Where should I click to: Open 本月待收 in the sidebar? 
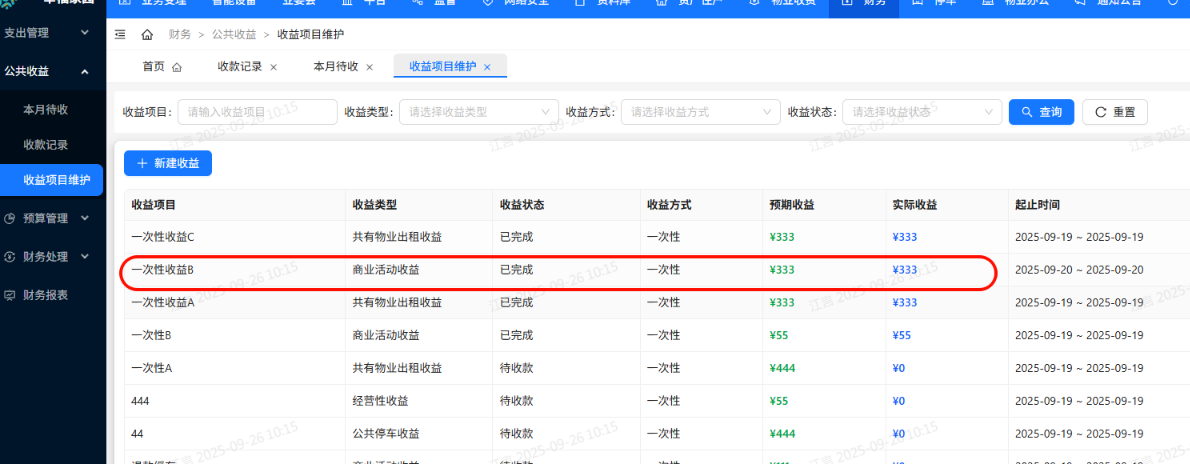click(46, 108)
